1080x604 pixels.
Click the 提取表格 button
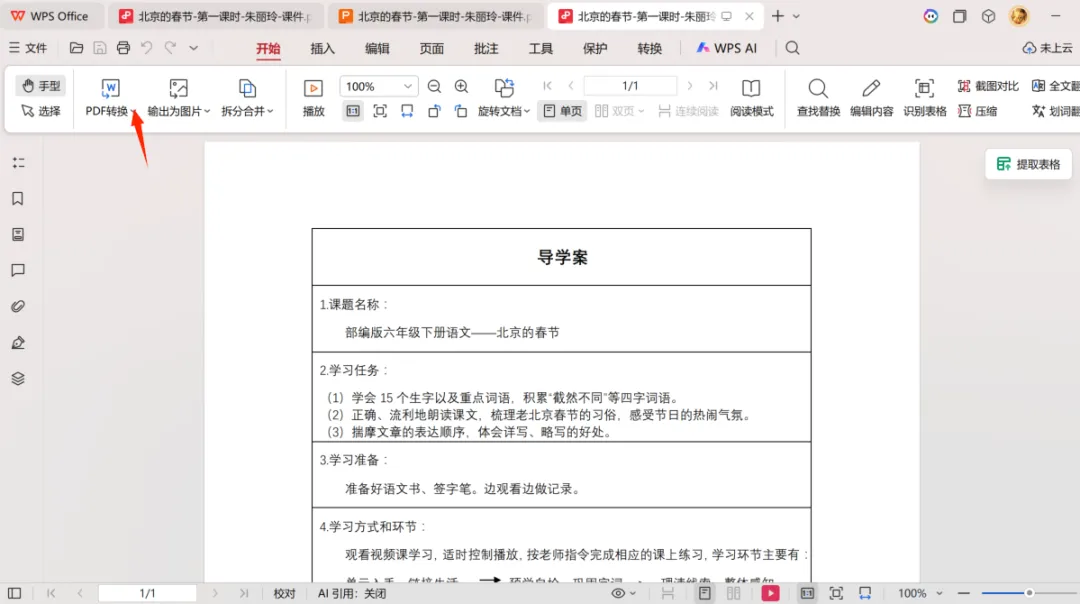1028,165
